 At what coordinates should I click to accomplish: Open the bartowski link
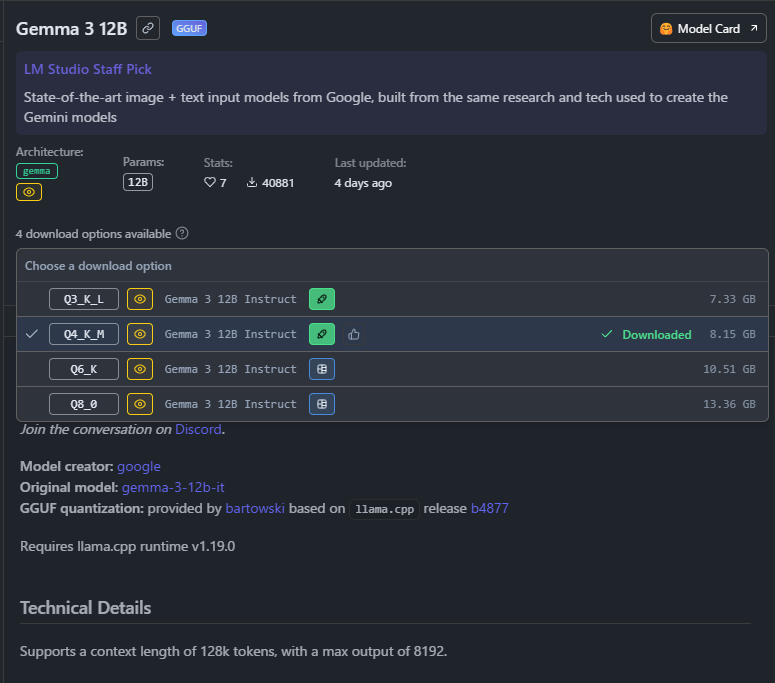point(255,508)
